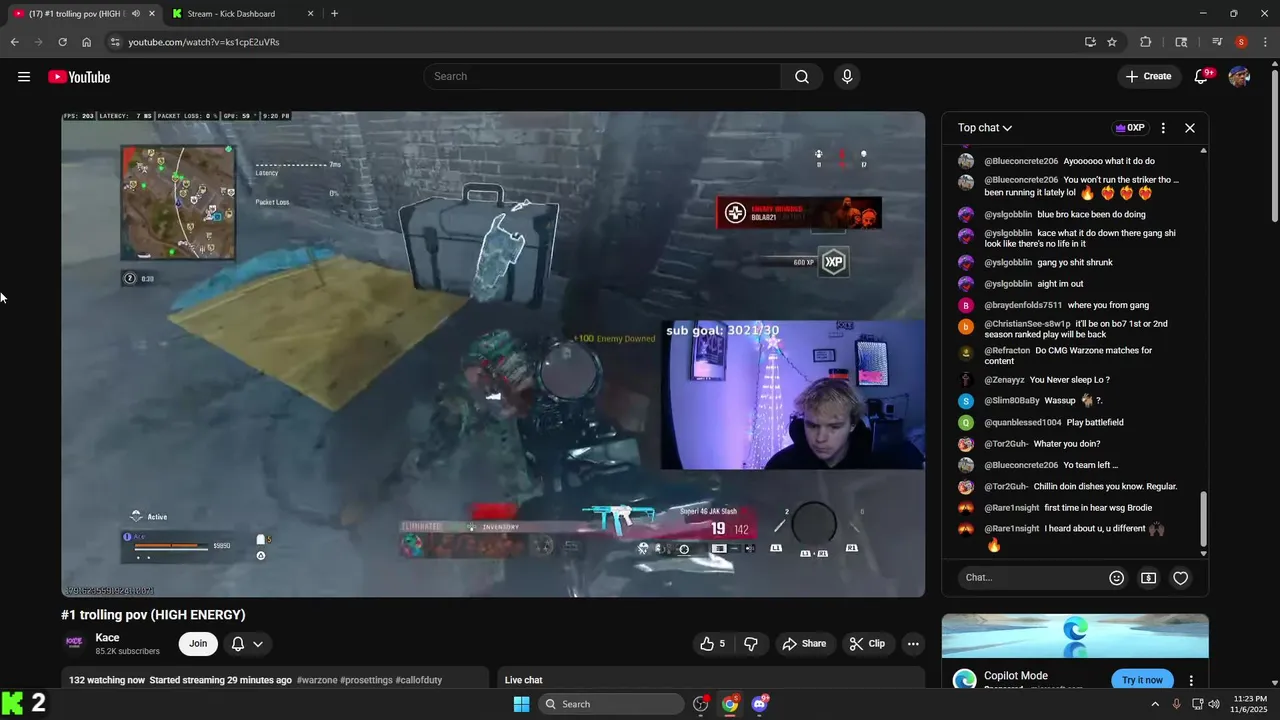Close the live chat panel
Image resolution: width=1280 pixels, height=720 pixels.
(x=1190, y=128)
